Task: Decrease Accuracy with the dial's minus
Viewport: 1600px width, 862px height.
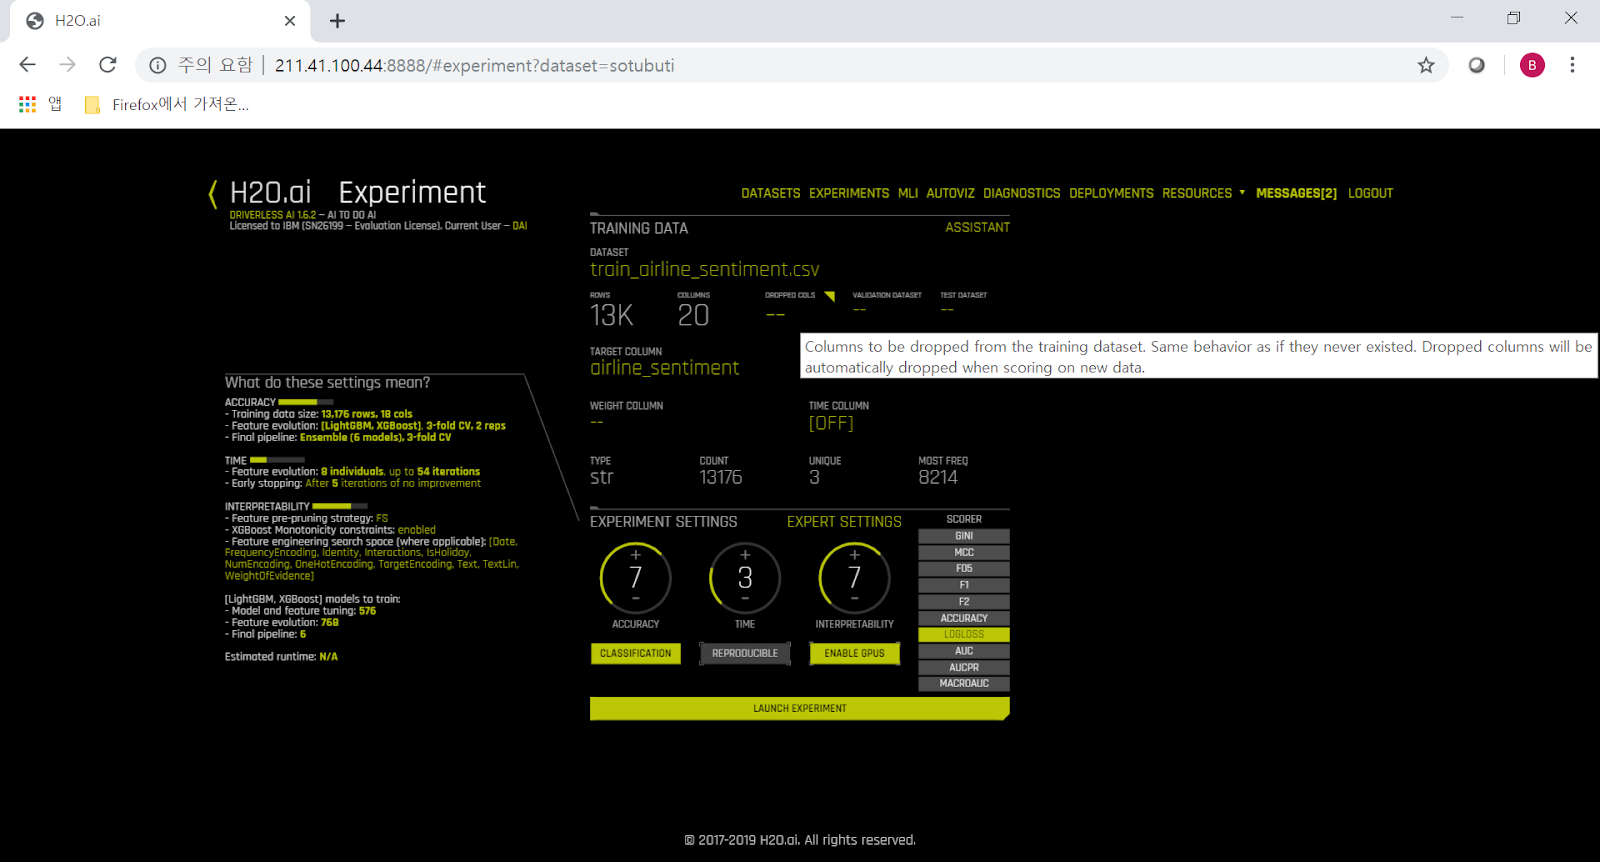Action: point(635,598)
